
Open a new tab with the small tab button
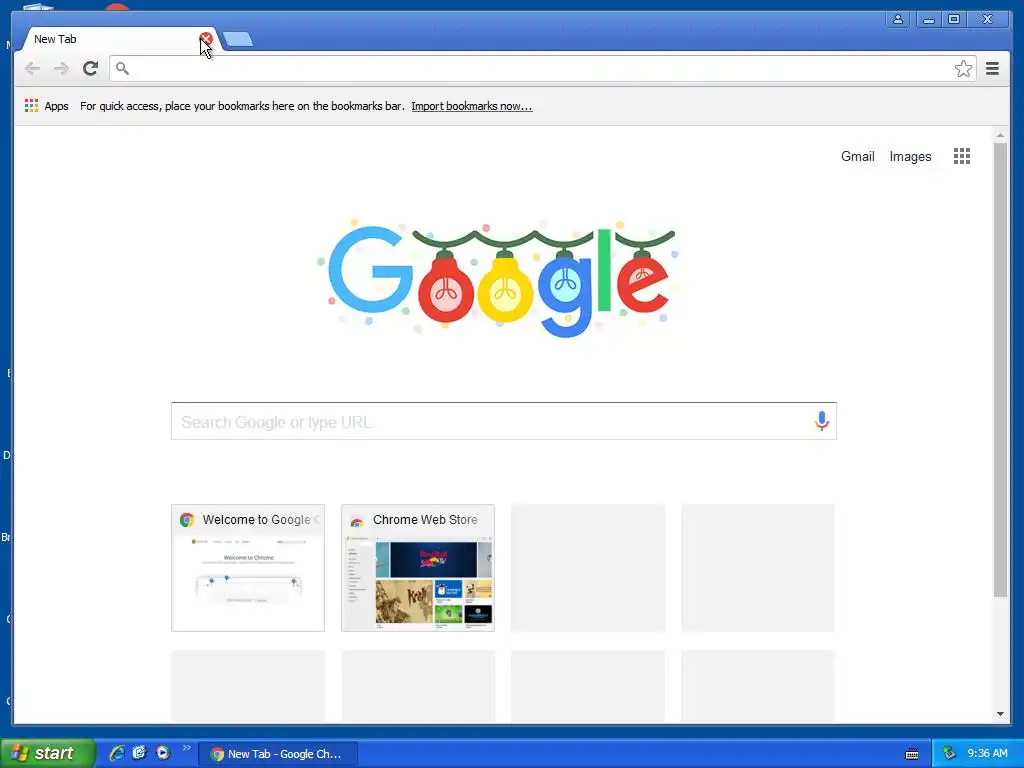[238, 40]
